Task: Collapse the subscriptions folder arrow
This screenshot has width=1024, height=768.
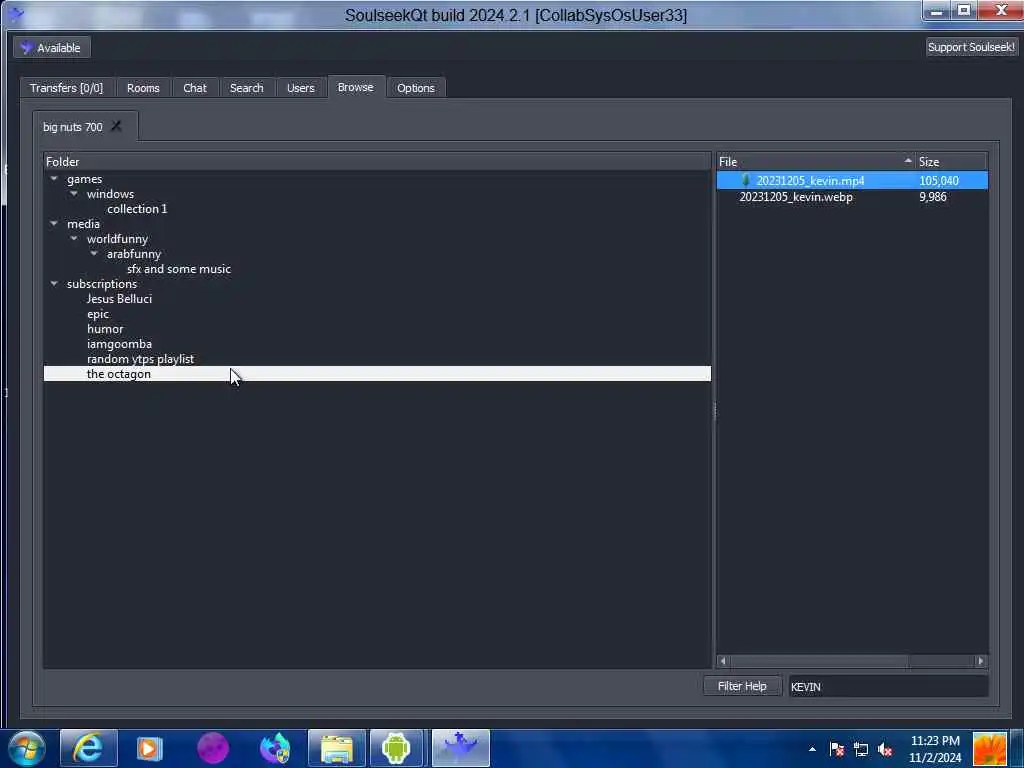Action: coord(54,283)
